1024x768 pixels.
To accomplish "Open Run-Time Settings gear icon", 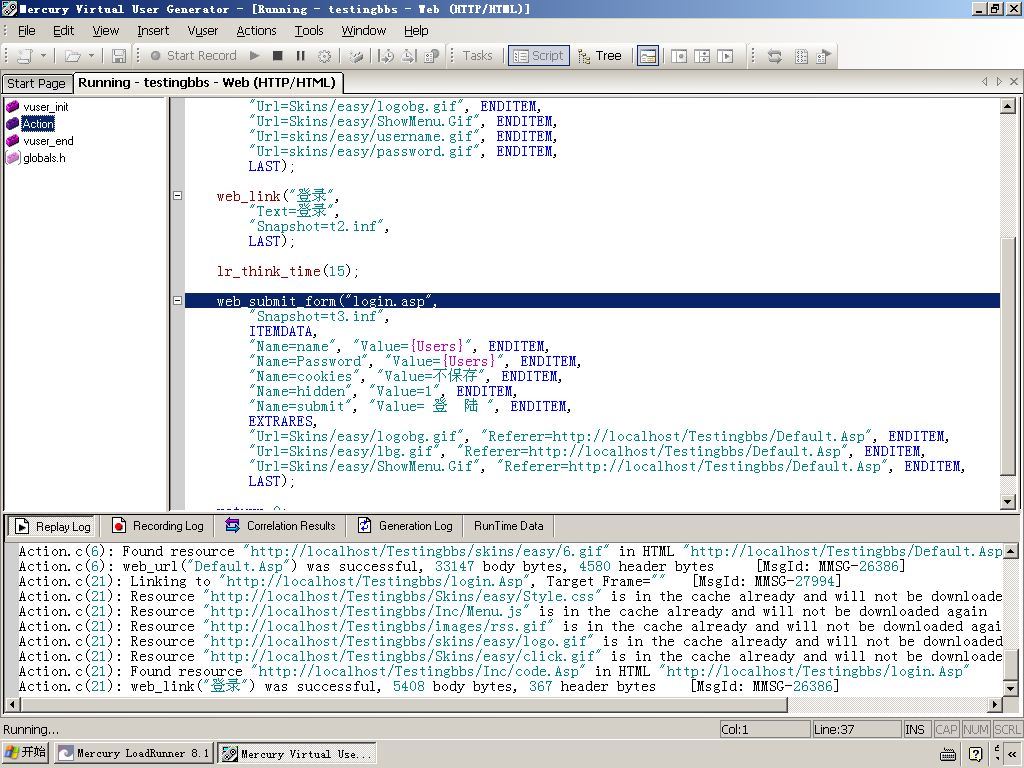I will click(x=324, y=56).
